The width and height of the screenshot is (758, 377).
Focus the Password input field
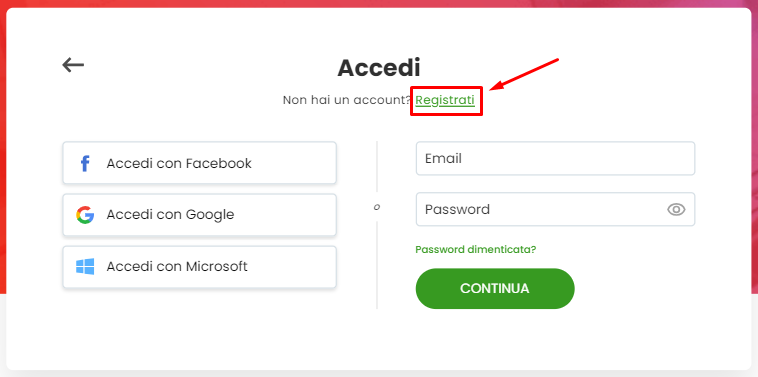click(555, 209)
